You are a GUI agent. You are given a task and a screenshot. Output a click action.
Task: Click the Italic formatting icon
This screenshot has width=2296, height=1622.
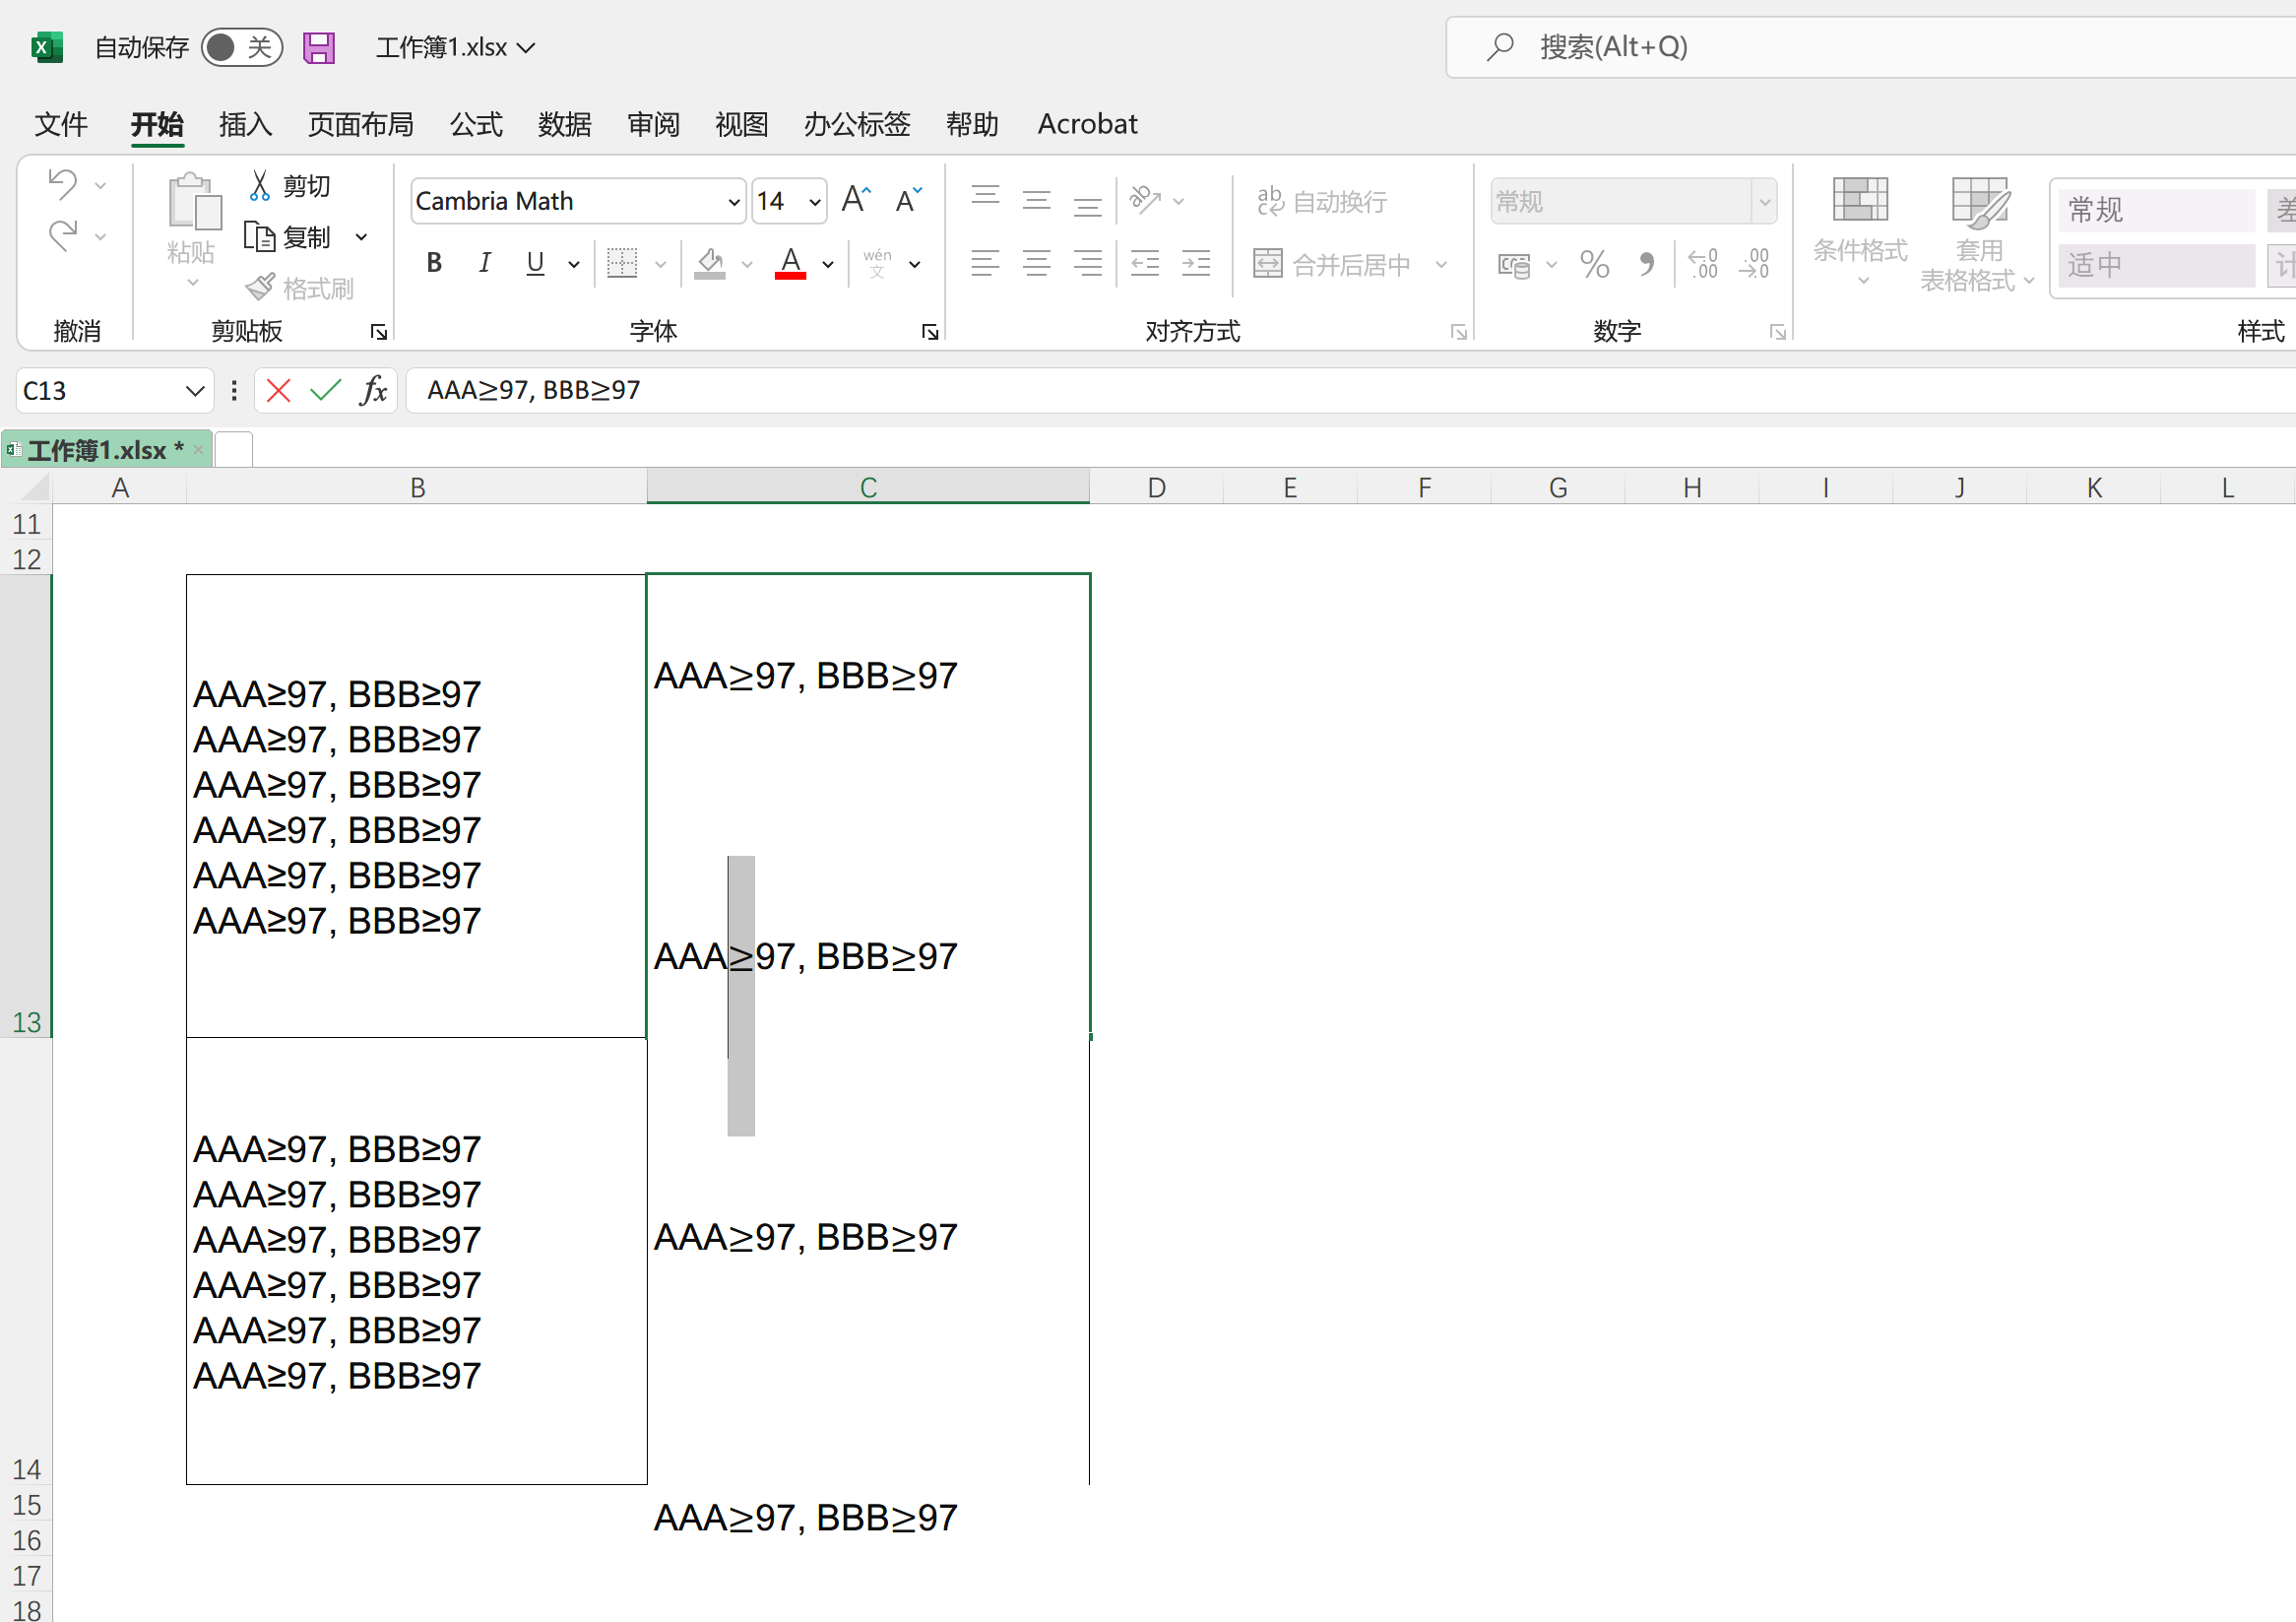pyautogui.click(x=485, y=263)
